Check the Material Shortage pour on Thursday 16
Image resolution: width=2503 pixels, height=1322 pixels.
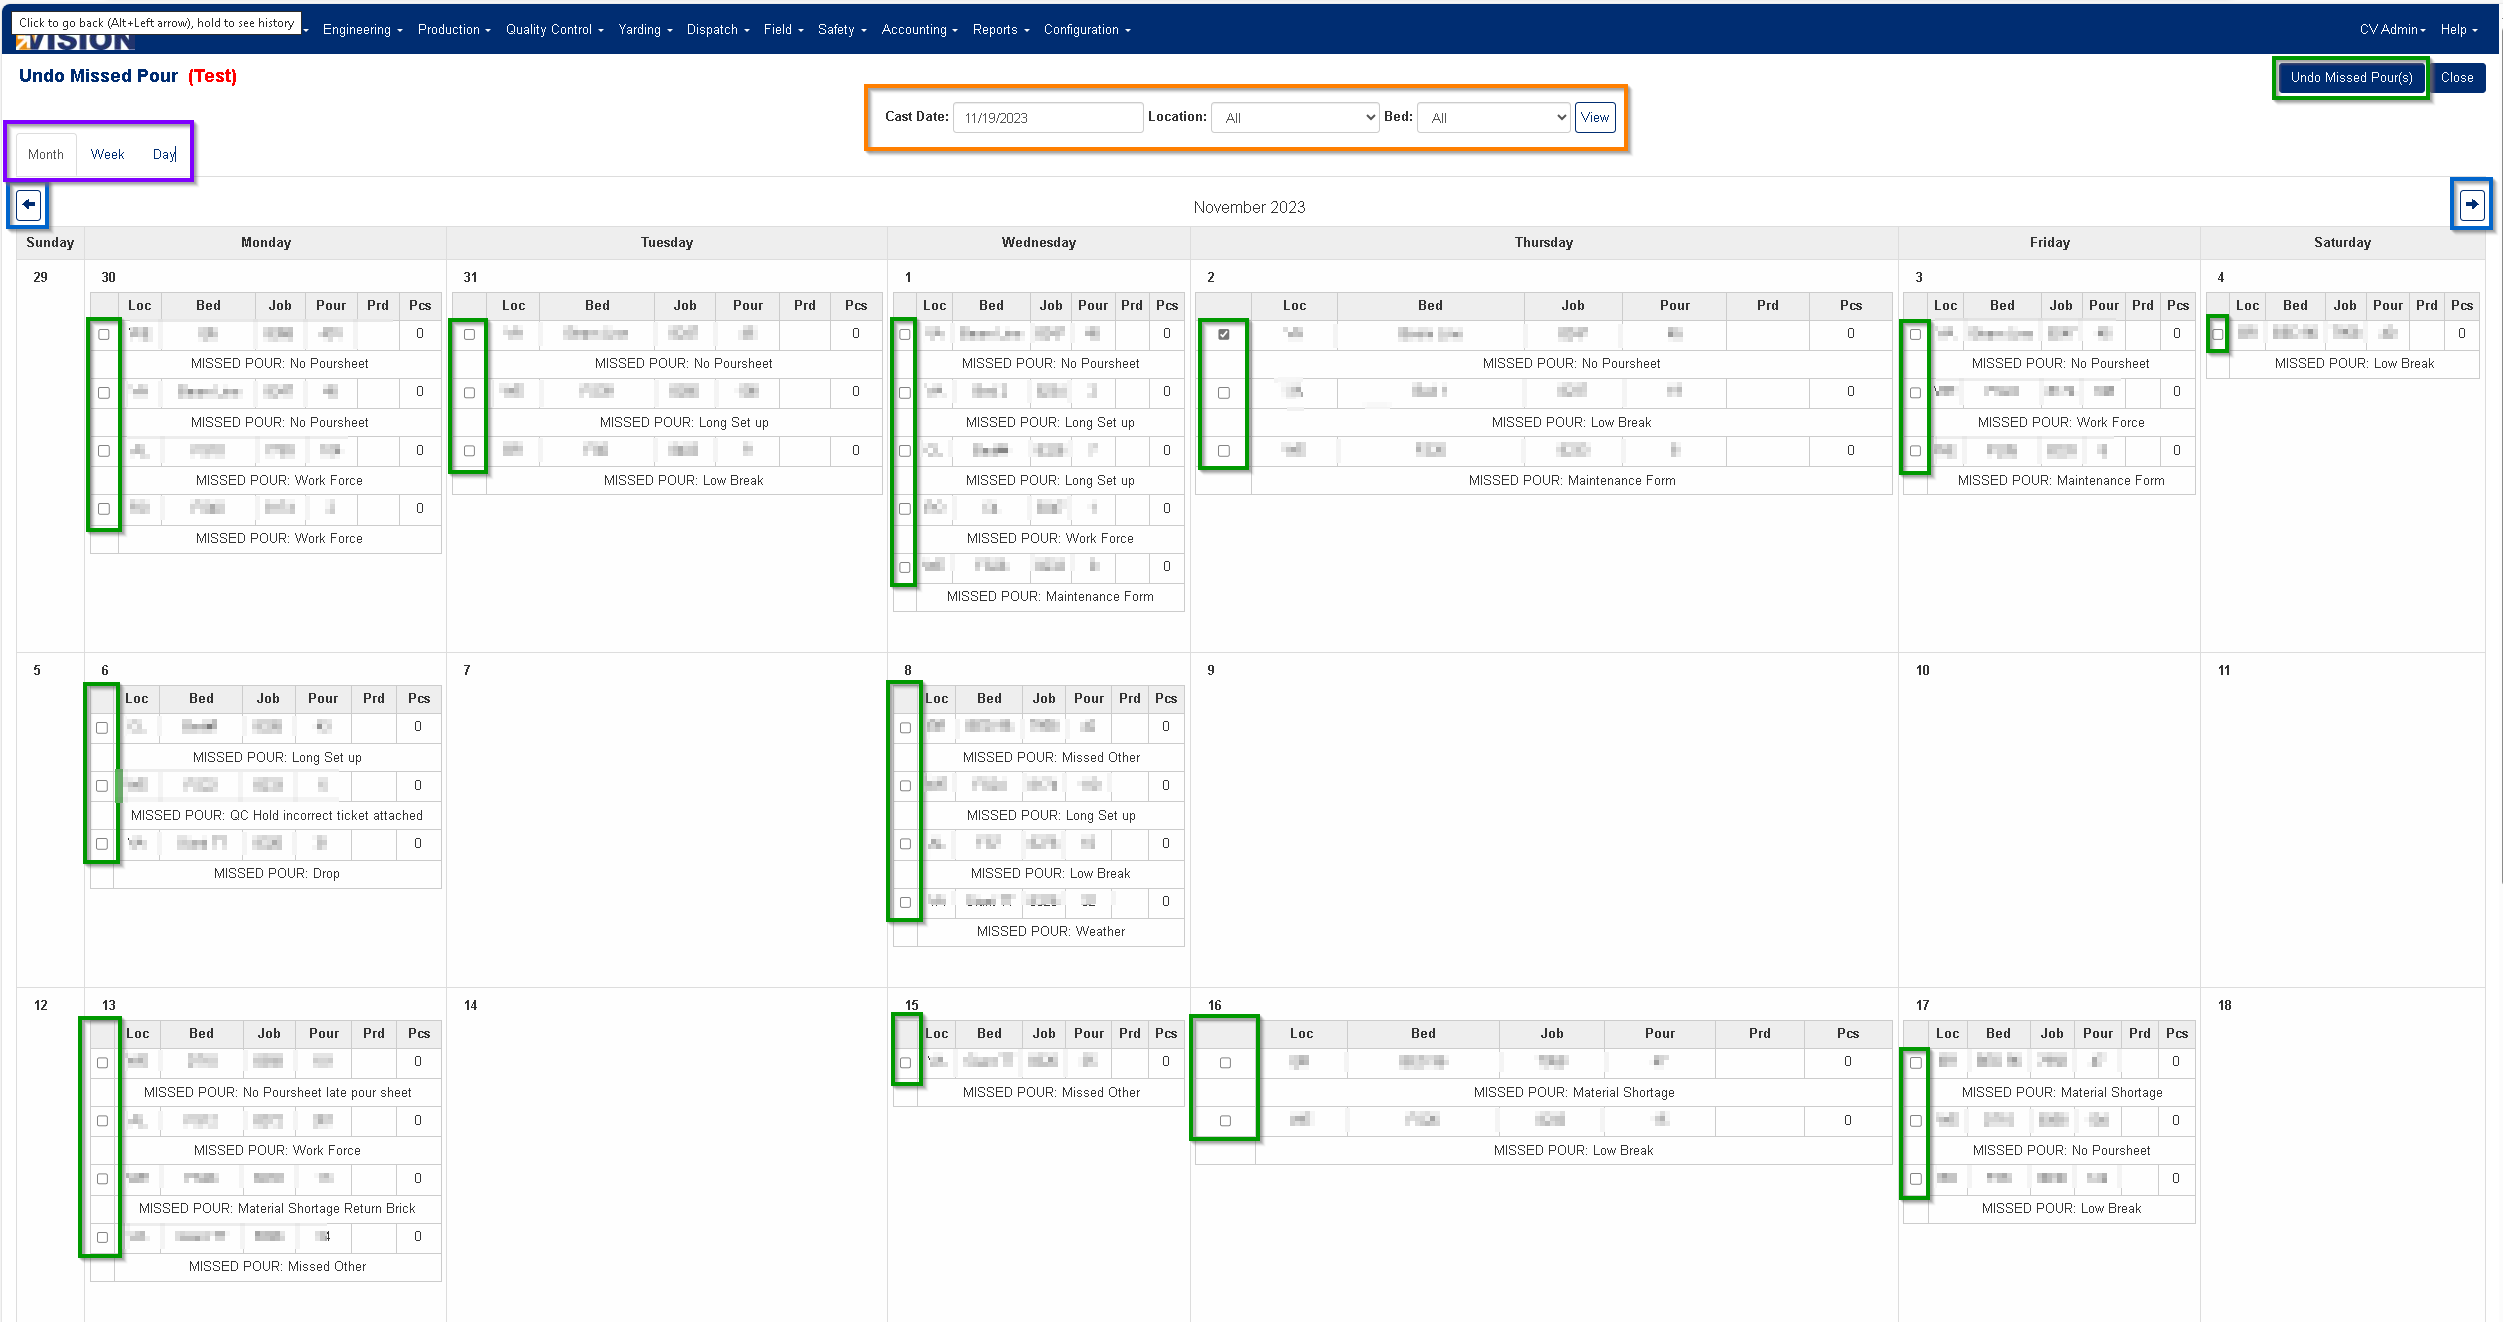coord(1225,1062)
